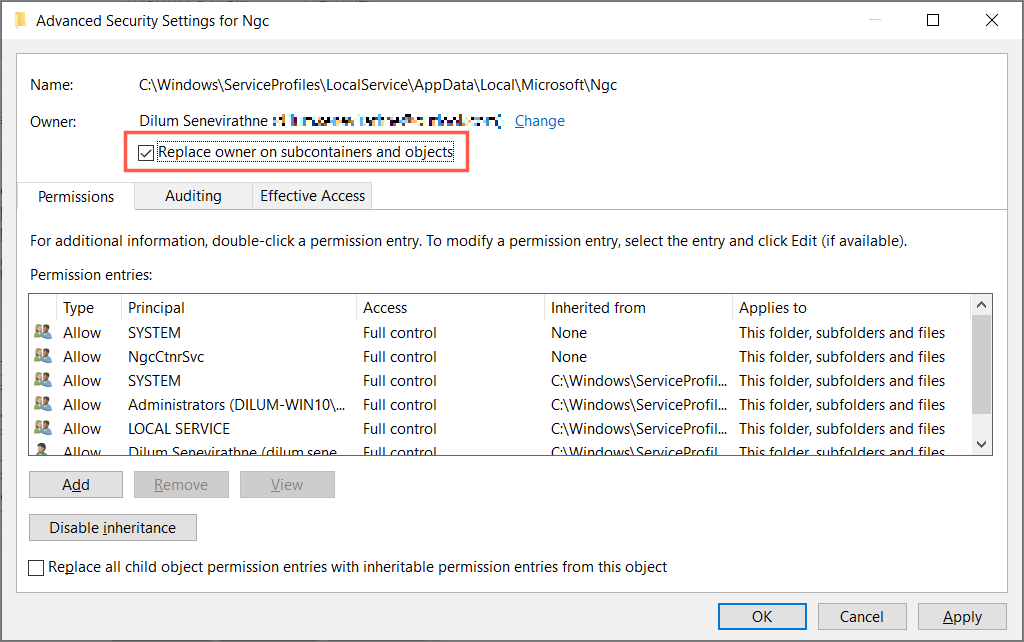Screen dimensions: 1024x642
Task: Click the Change owner link
Action: pyautogui.click(x=539, y=121)
